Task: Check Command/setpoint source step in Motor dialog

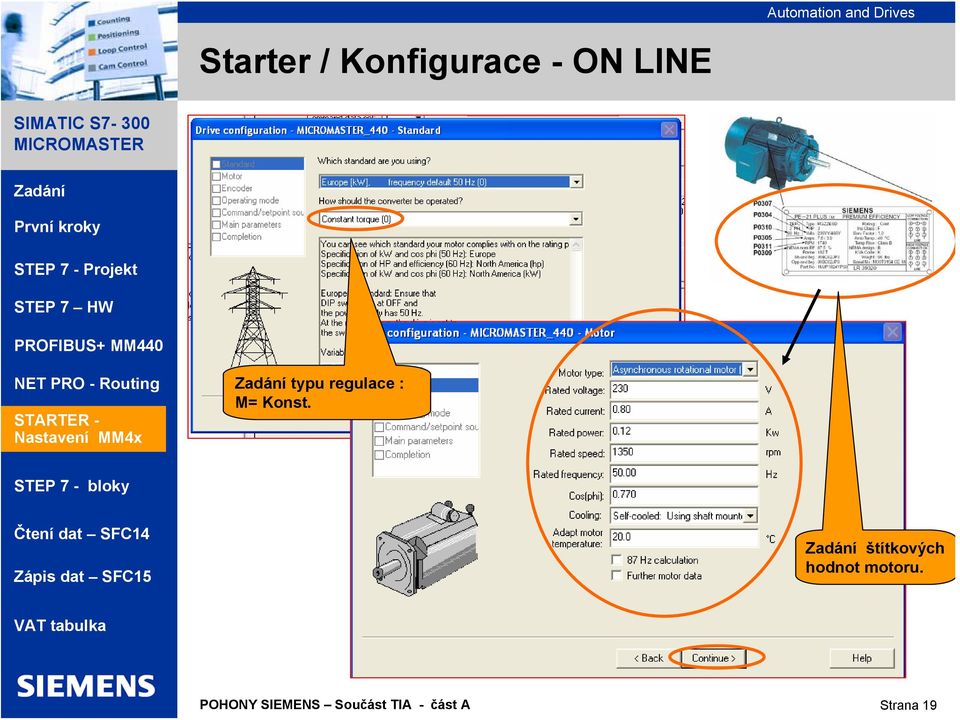Action: 379,427
